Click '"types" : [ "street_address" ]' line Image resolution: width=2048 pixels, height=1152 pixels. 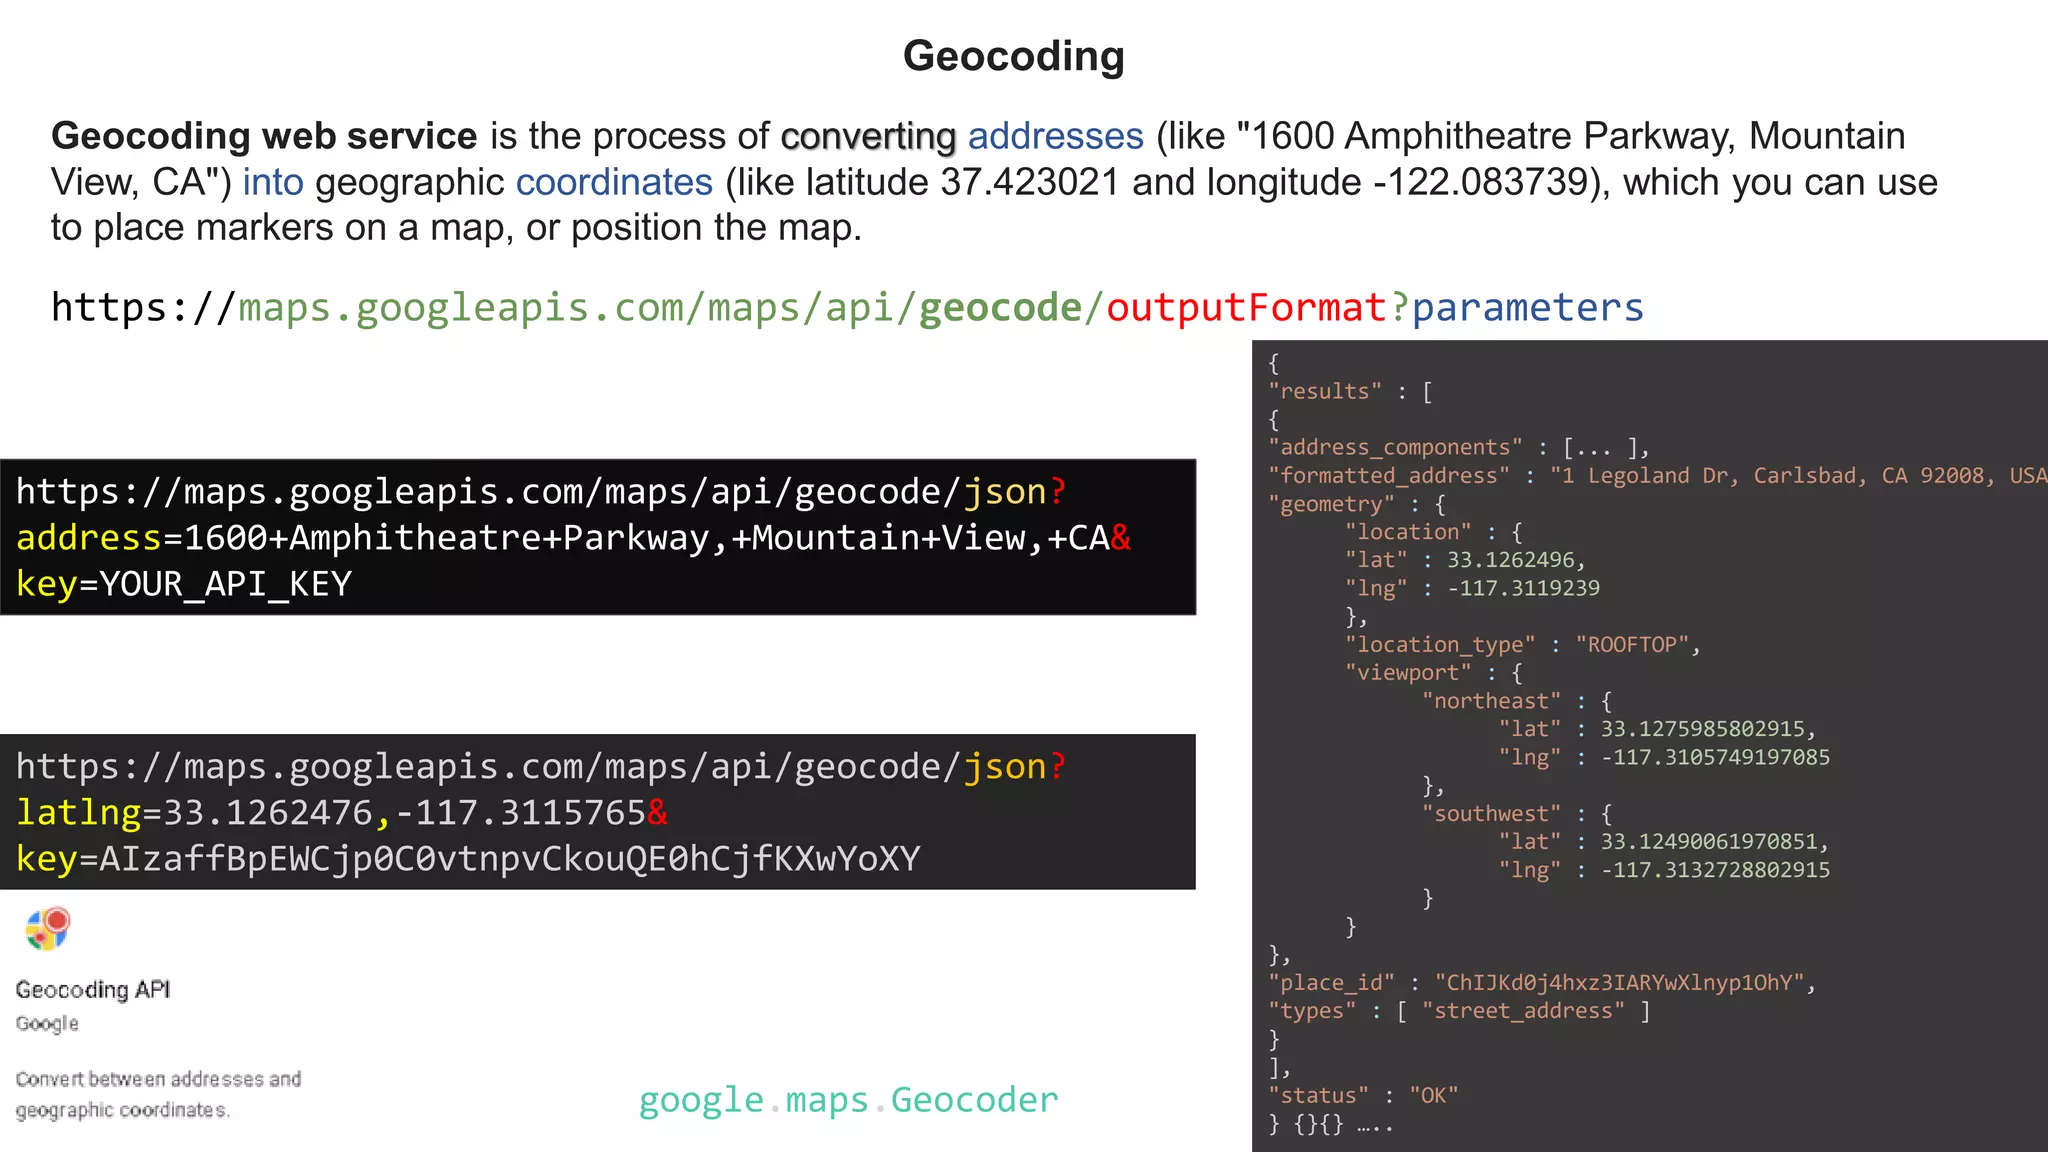click(x=1459, y=1011)
